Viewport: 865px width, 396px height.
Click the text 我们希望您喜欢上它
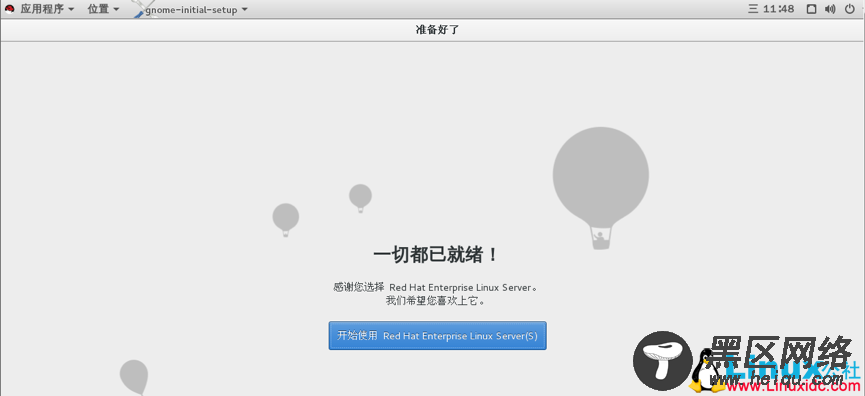(x=435, y=301)
